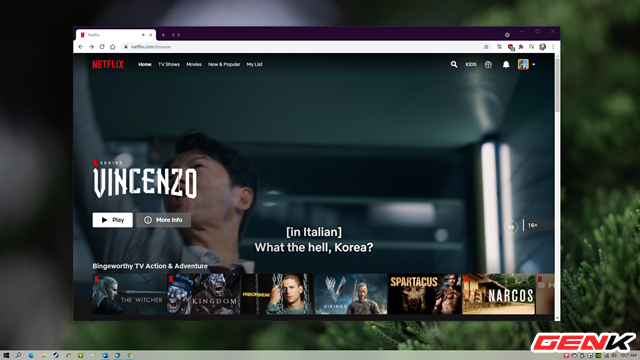Open the TV Shows section
This screenshot has width=640, height=360.
tap(169, 64)
